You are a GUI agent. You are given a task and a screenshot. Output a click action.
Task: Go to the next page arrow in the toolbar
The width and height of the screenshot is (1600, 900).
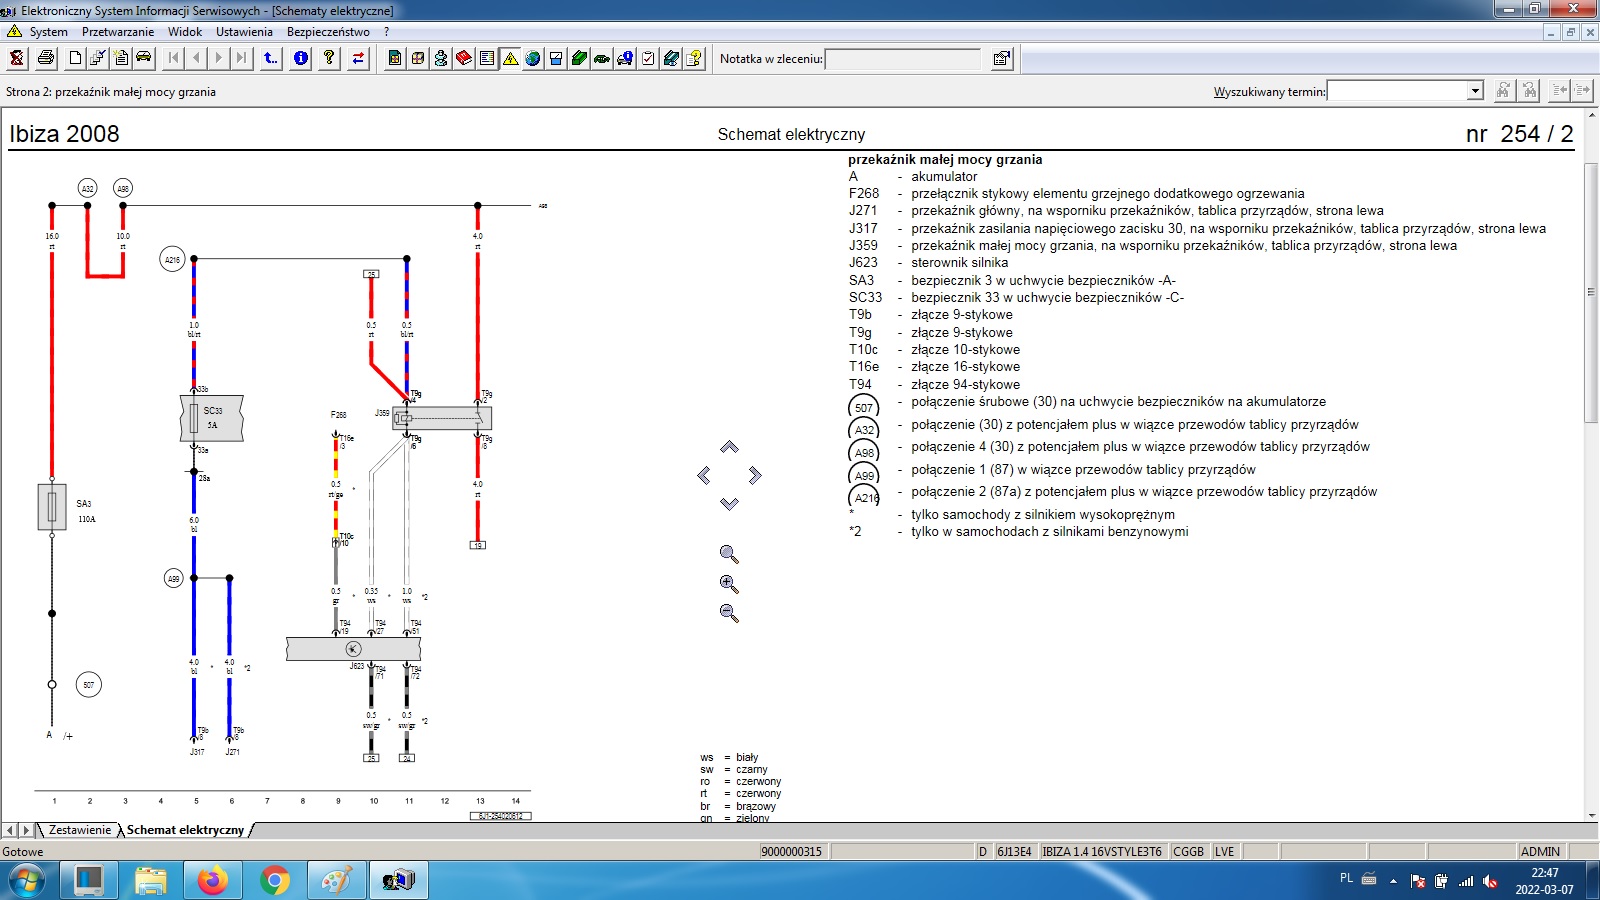pyautogui.click(x=219, y=58)
